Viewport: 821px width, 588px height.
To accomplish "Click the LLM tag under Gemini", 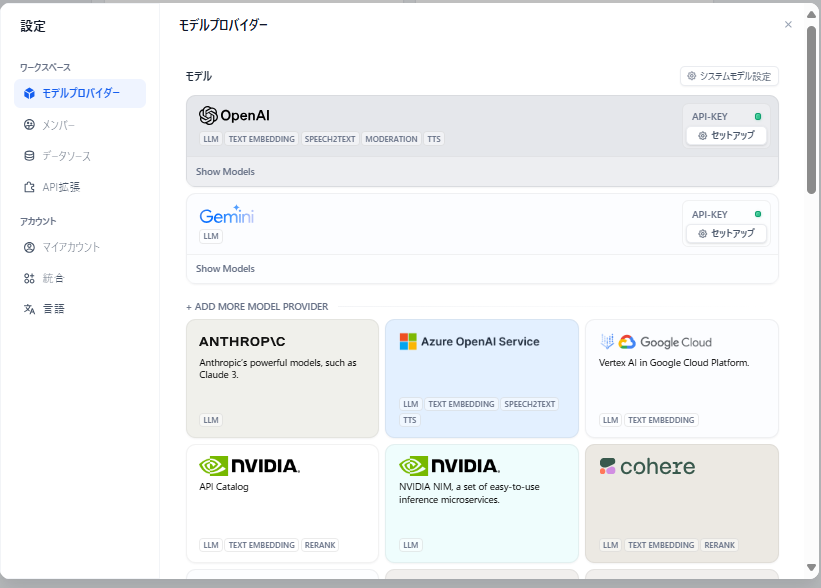I will pos(211,236).
